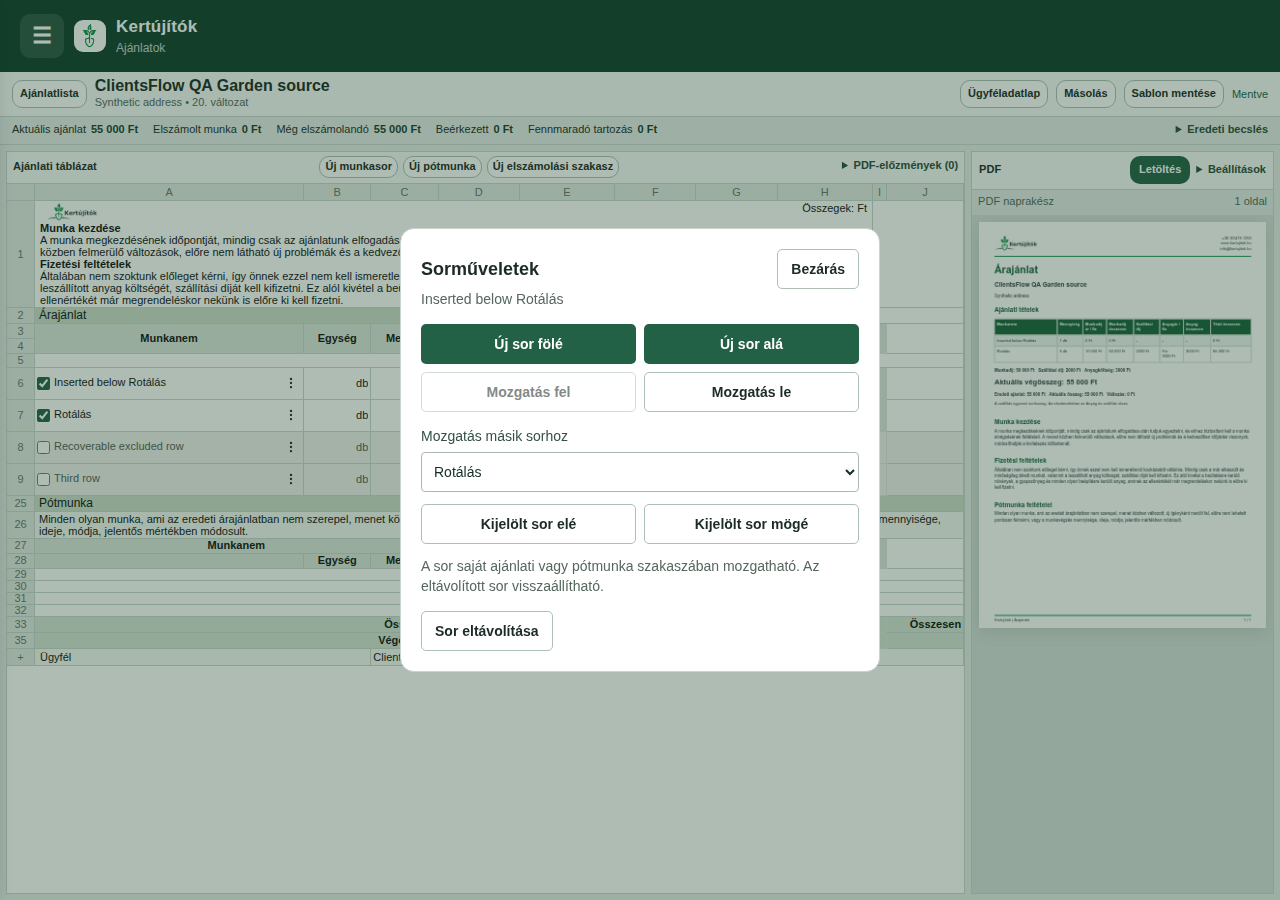Screen dimensions: 1280x900
Task: Select row header 25
Action: pyautogui.click(x=20, y=503)
